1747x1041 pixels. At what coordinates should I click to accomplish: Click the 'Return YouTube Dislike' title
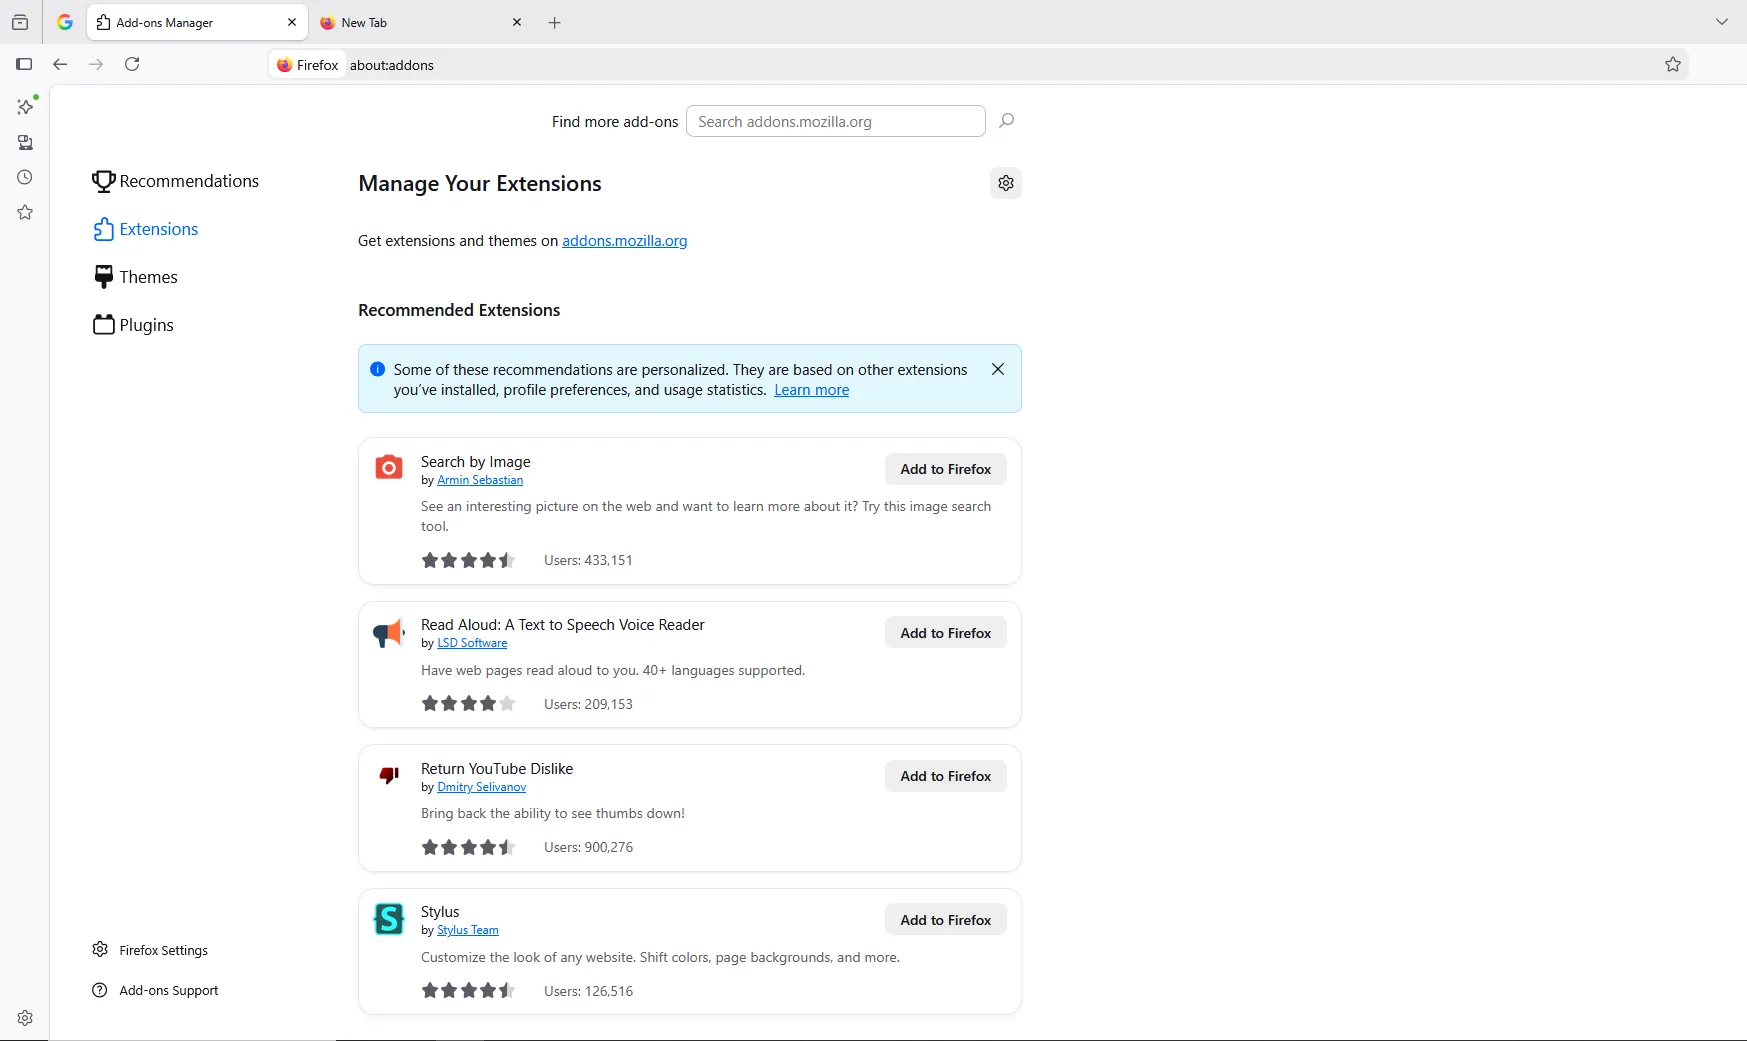click(x=497, y=768)
